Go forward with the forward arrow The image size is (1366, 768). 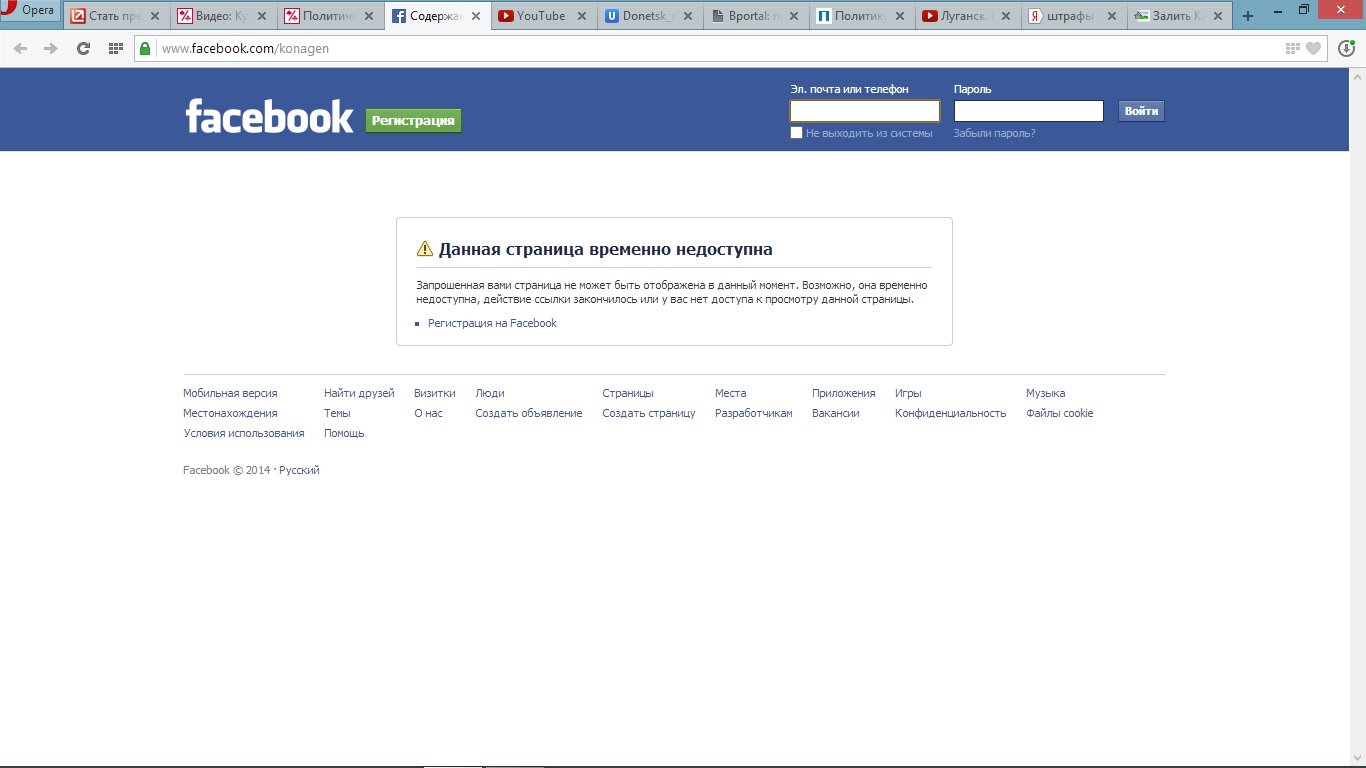(x=51, y=48)
